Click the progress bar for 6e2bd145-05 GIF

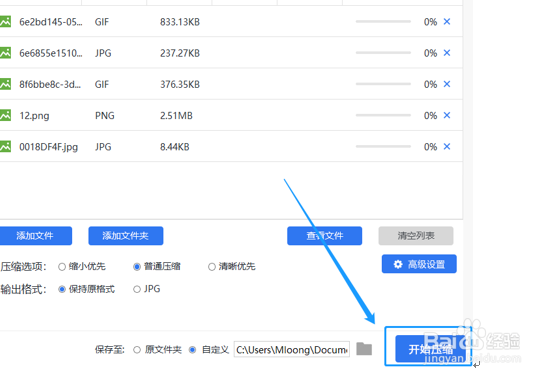(x=383, y=22)
